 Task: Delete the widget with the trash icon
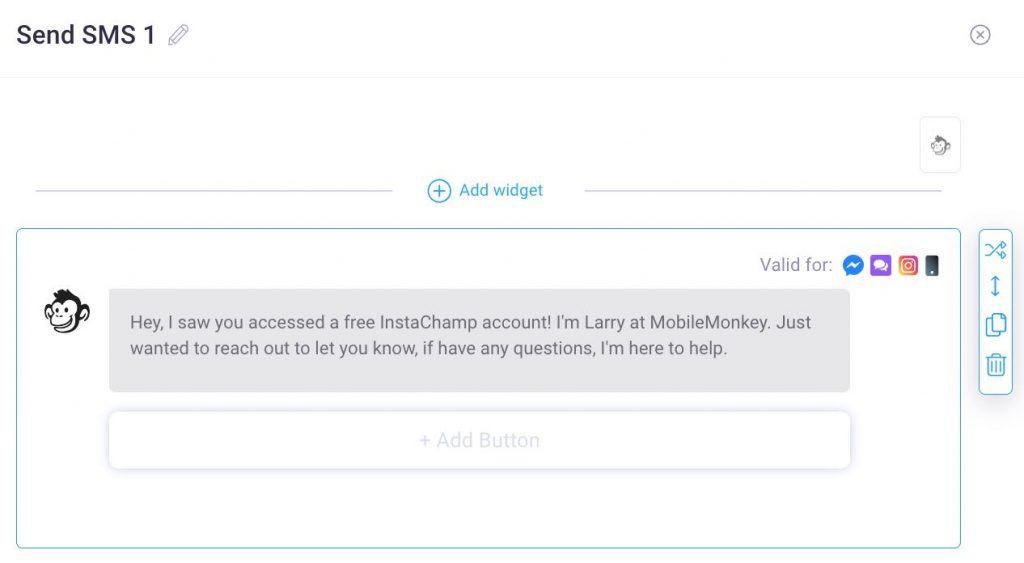point(995,364)
